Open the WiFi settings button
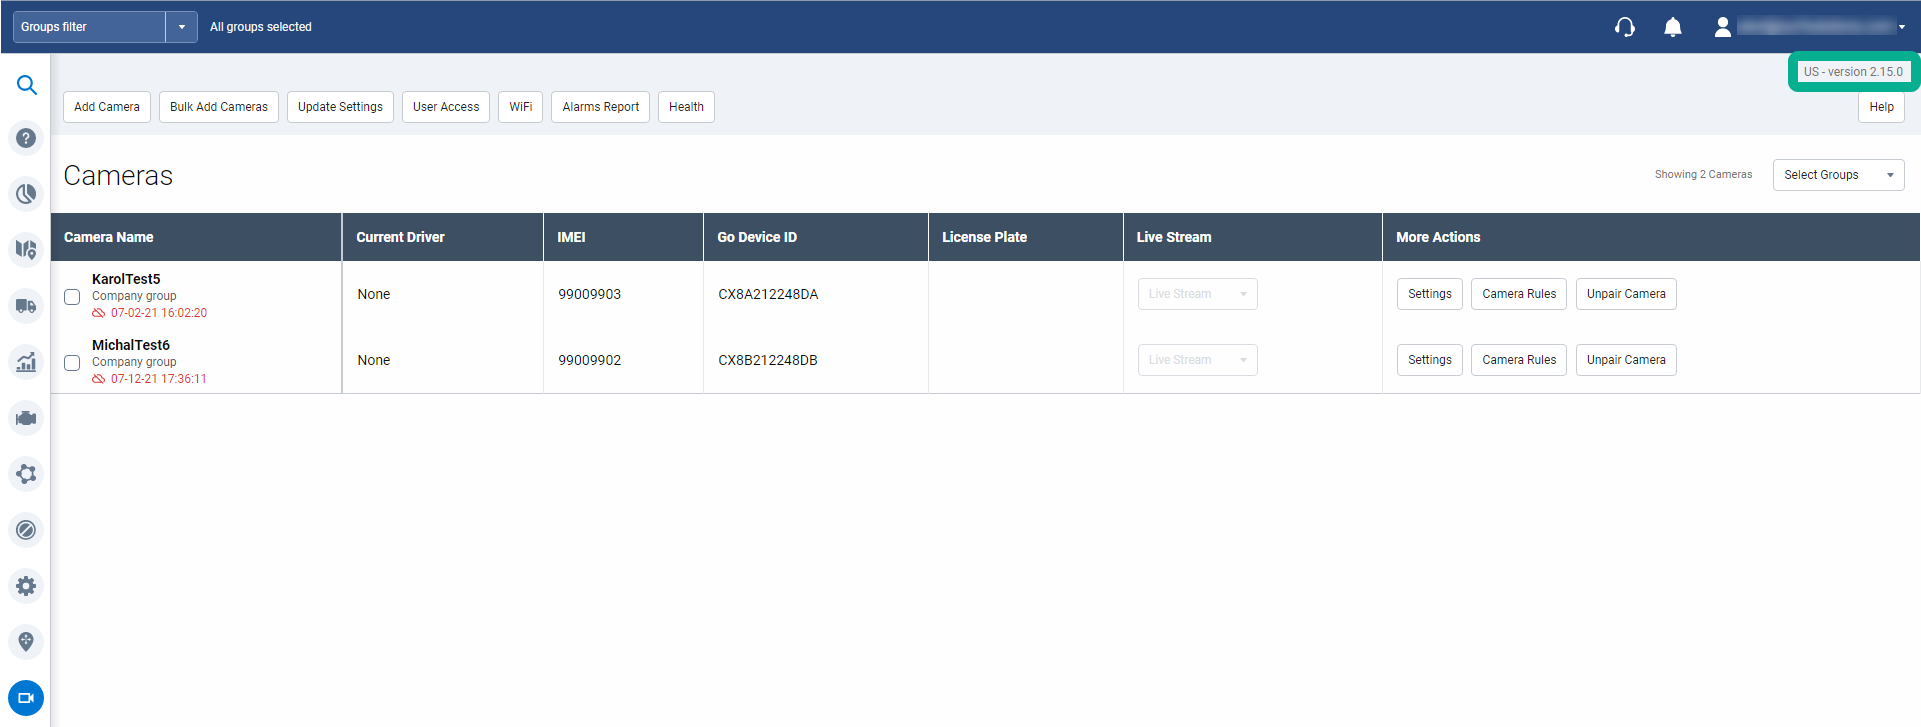The image size is (1921, 727). pyautogui.click(x=520, y=107)
